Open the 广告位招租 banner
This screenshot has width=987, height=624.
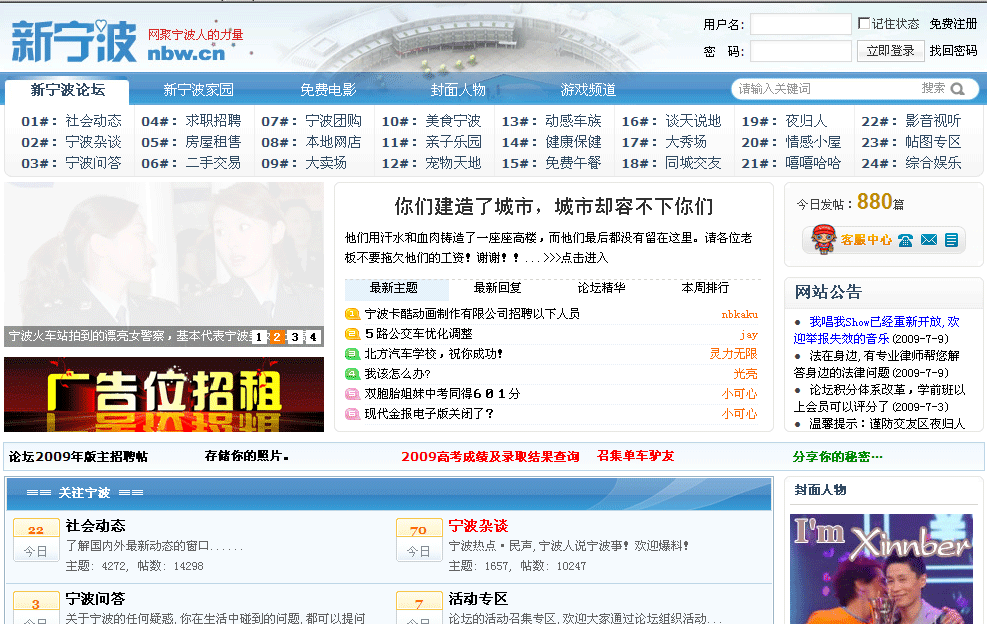coord(164,394)
